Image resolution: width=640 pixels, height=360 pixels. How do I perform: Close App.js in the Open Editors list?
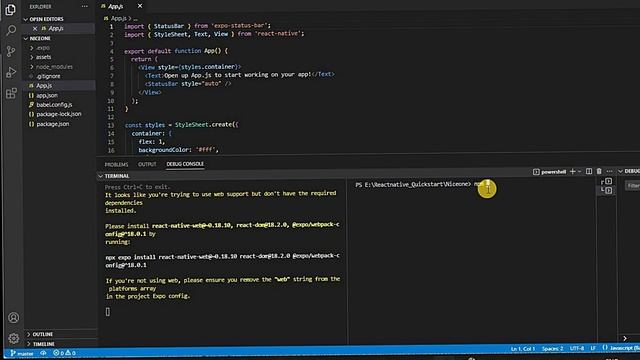pyautogui.click(x=35, y=28)
